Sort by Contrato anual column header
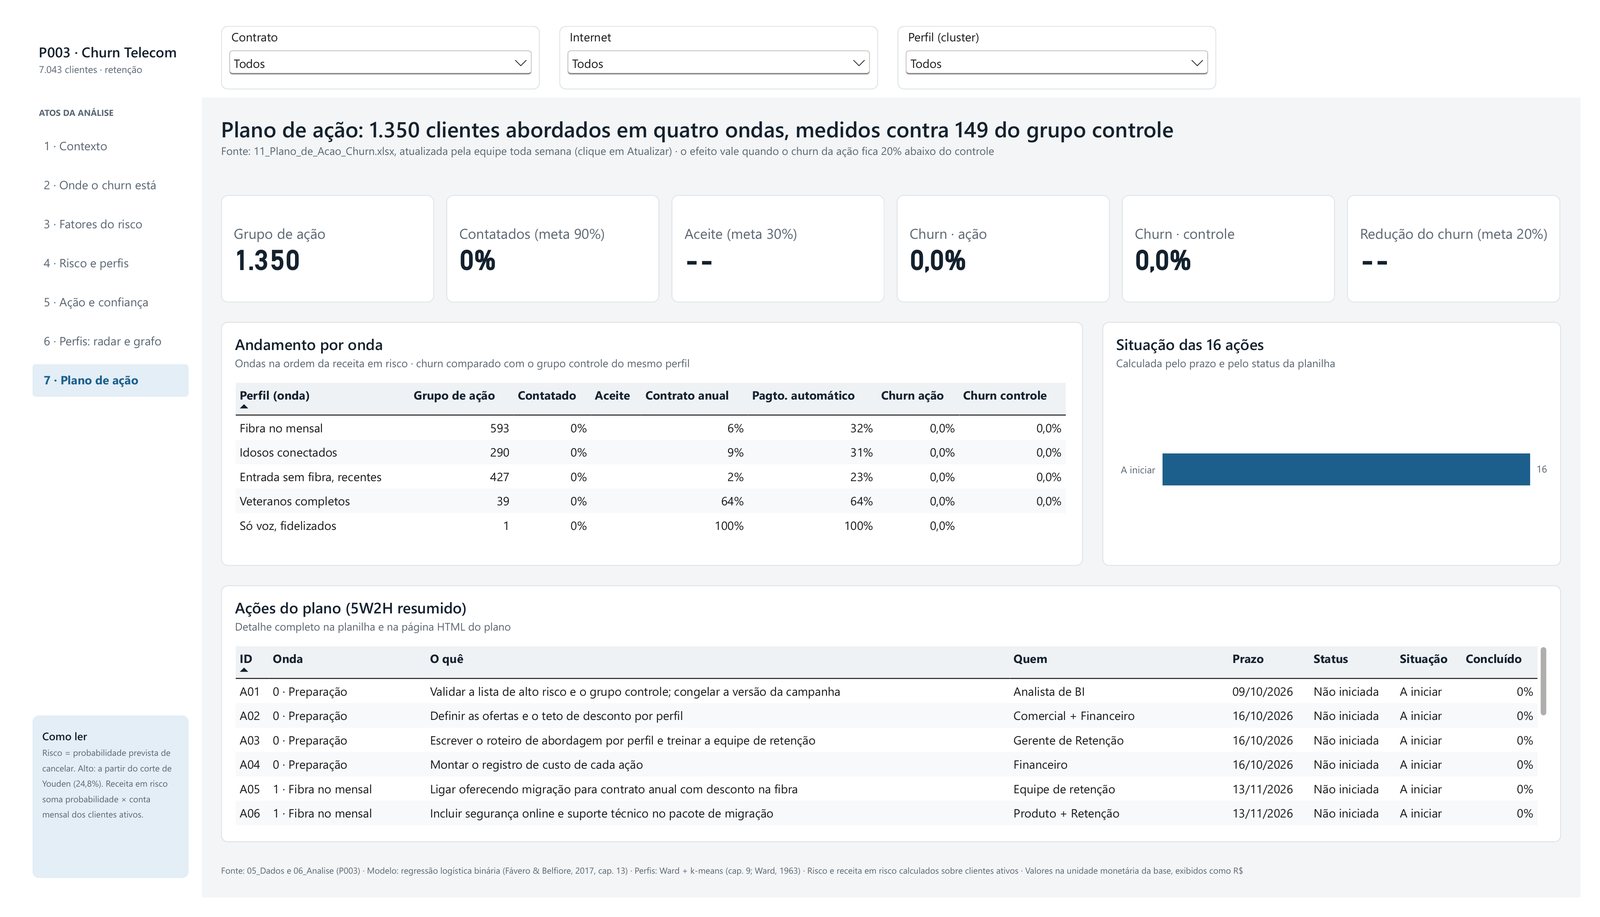Image resolution: width=1600 pixels, height=917 pixels. pyautogui.click(x=687, y=396)
